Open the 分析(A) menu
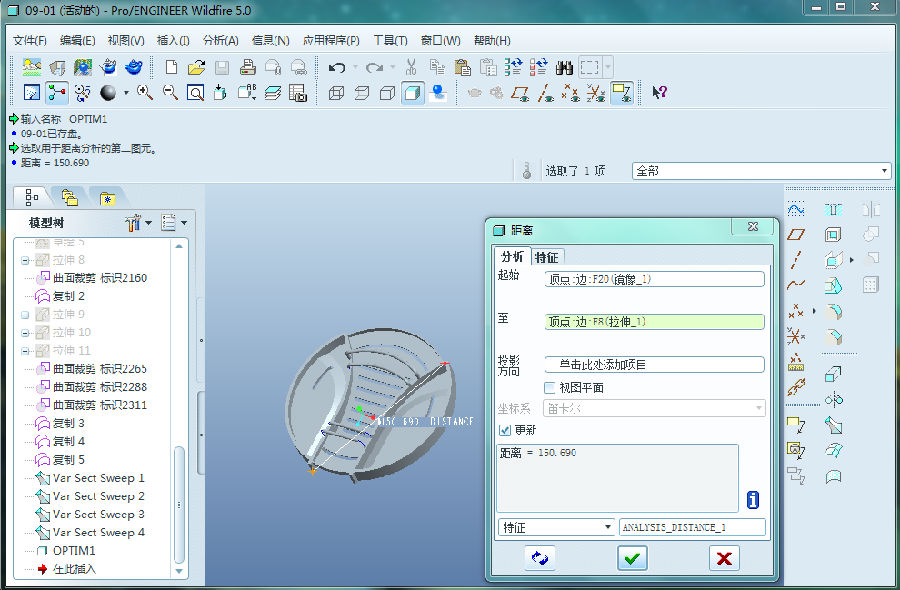Image resolution: width=900 pixels, height=590 pixels. point(220,41)
